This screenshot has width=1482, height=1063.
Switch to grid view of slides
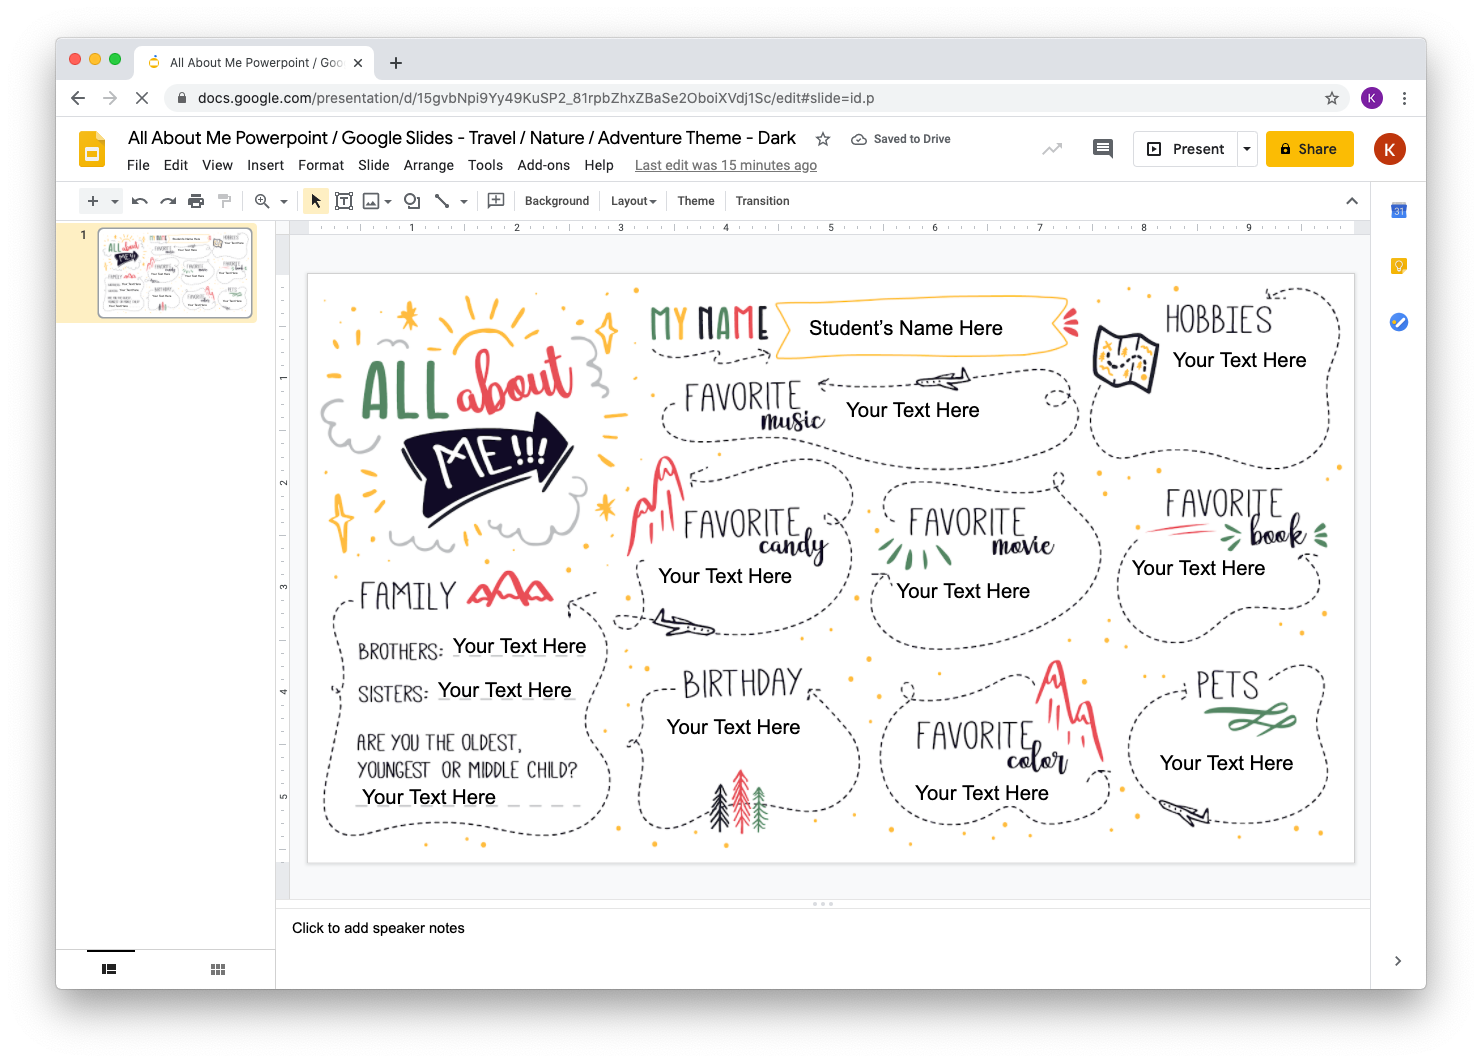pos(217,968)
